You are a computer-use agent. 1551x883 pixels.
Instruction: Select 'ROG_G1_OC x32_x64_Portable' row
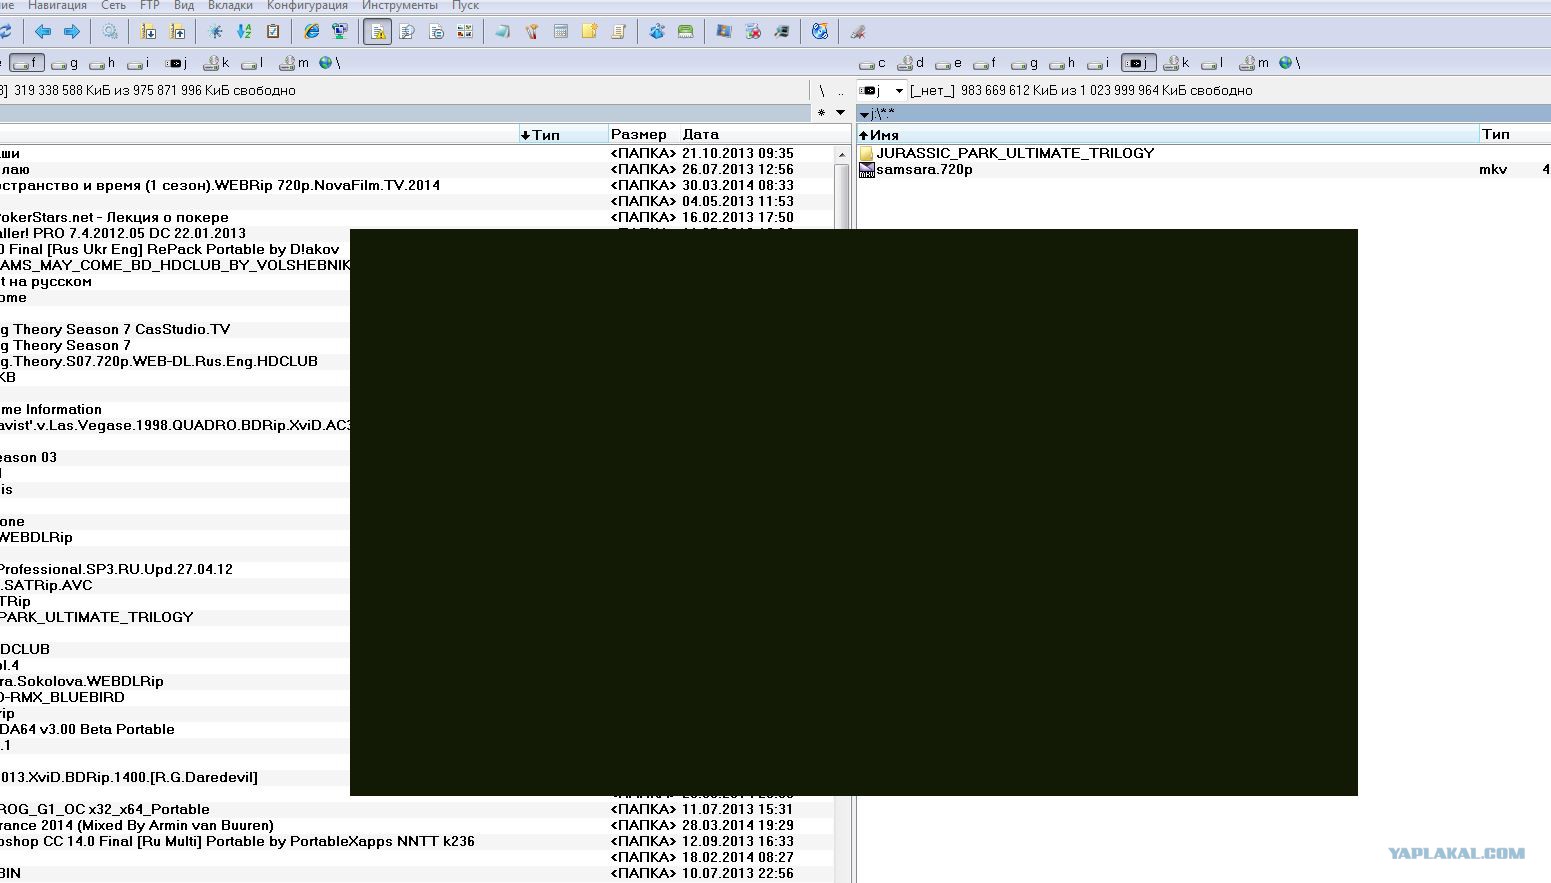click(105, 809)
